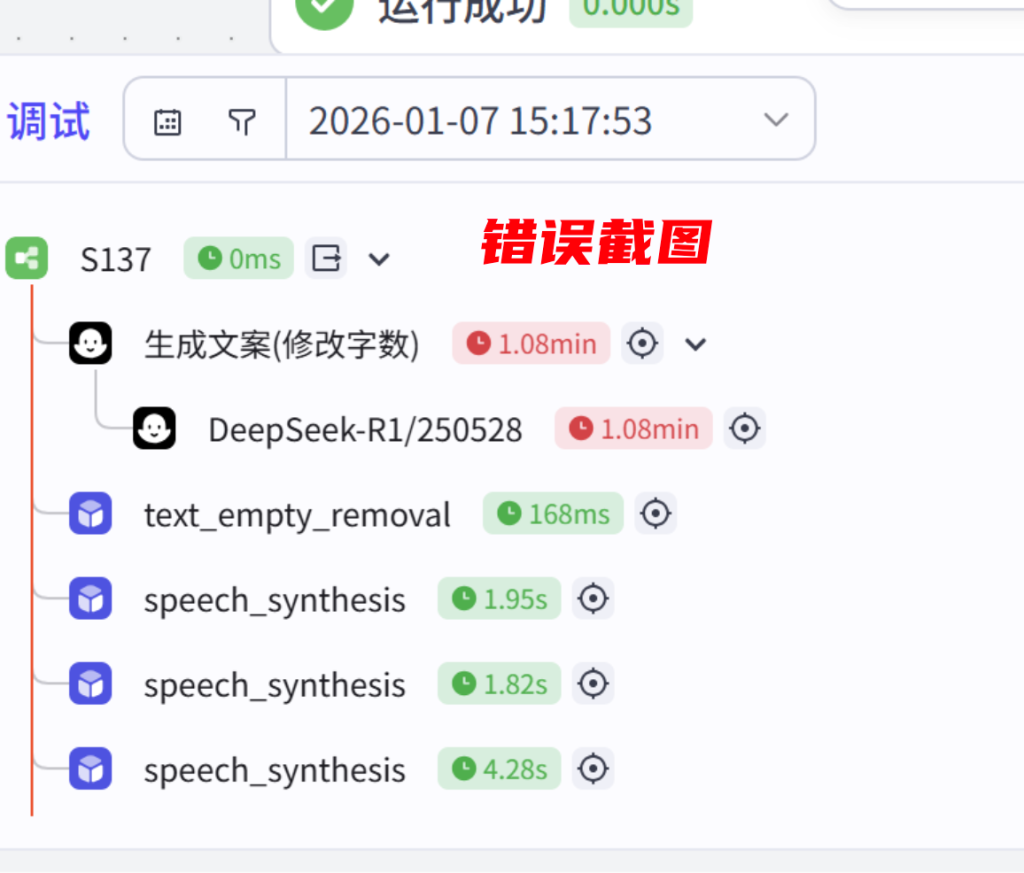Collapse the S137 tree with its chevron
Image resolution: width=1024 pixels, height=873 pixels.
pos(379,259)
